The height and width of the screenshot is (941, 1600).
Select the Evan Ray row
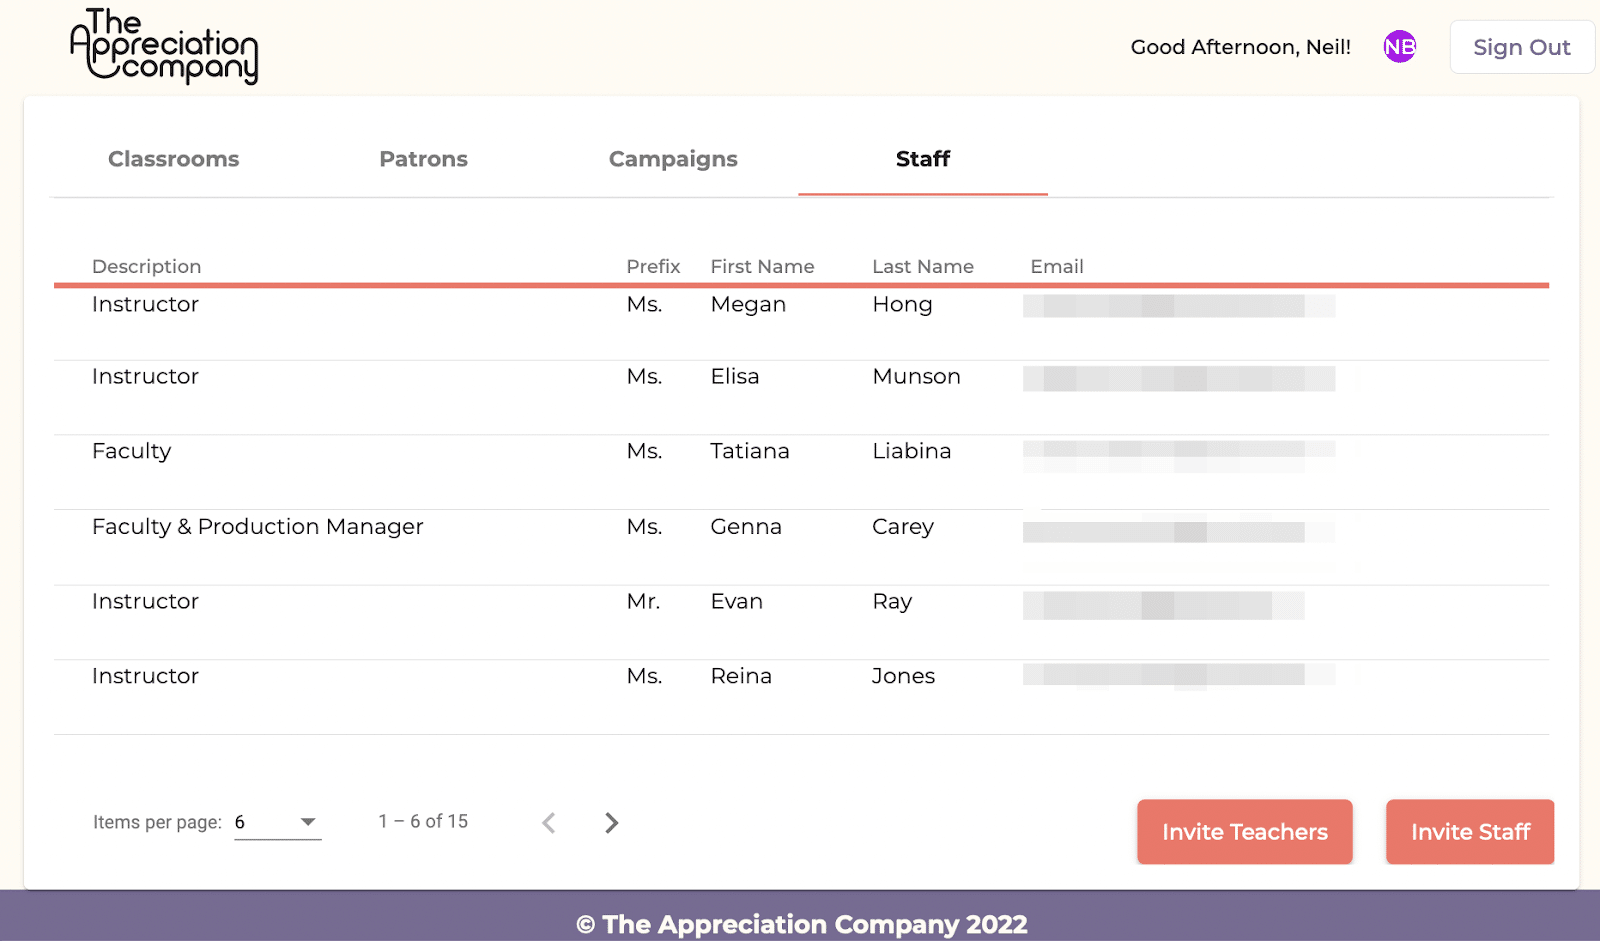(x=801, y=622)
